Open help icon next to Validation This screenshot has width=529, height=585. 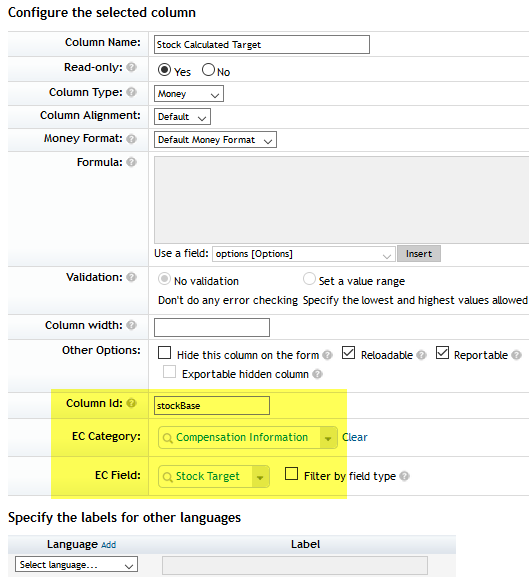click(131, 277)
